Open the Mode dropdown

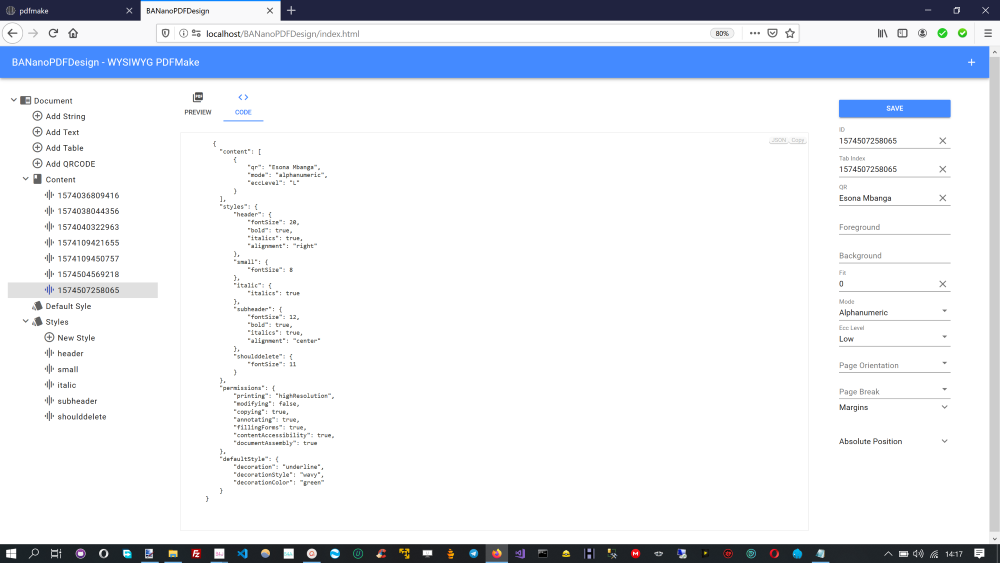point(894,312)
